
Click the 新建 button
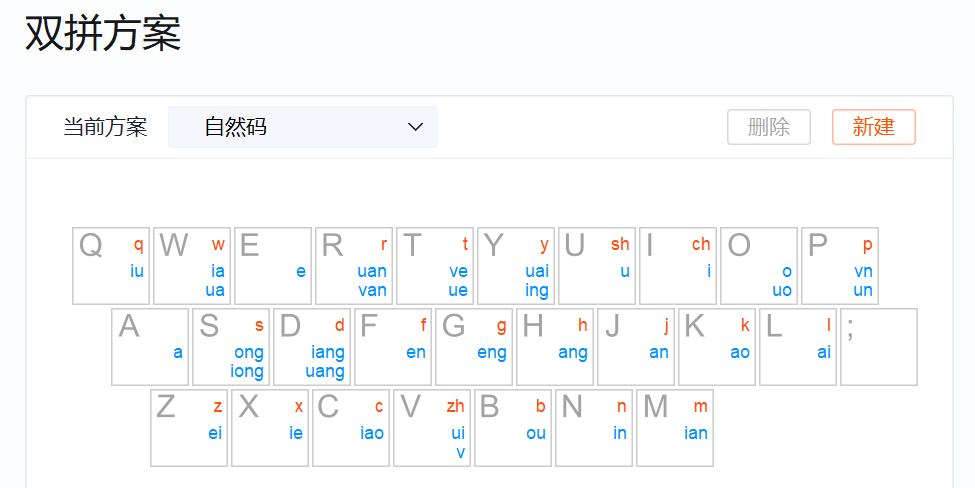tap(874, 127)
